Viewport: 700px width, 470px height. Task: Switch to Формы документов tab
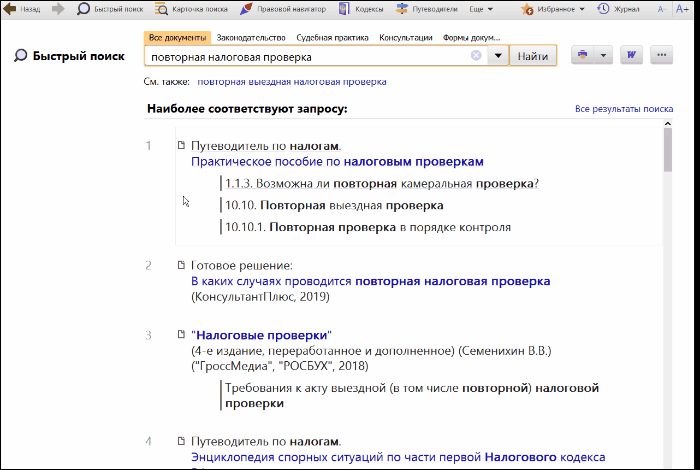tap(471, 37)
